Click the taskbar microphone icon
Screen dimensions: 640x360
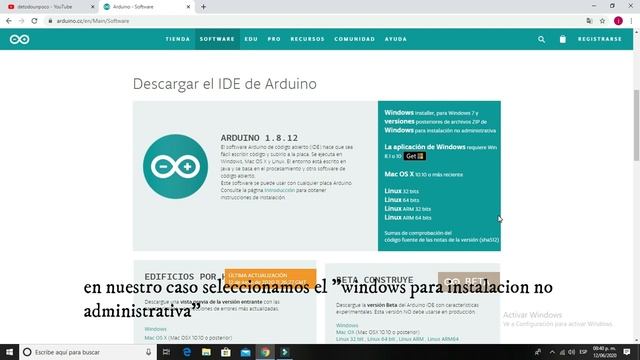(x=148, y=352)
